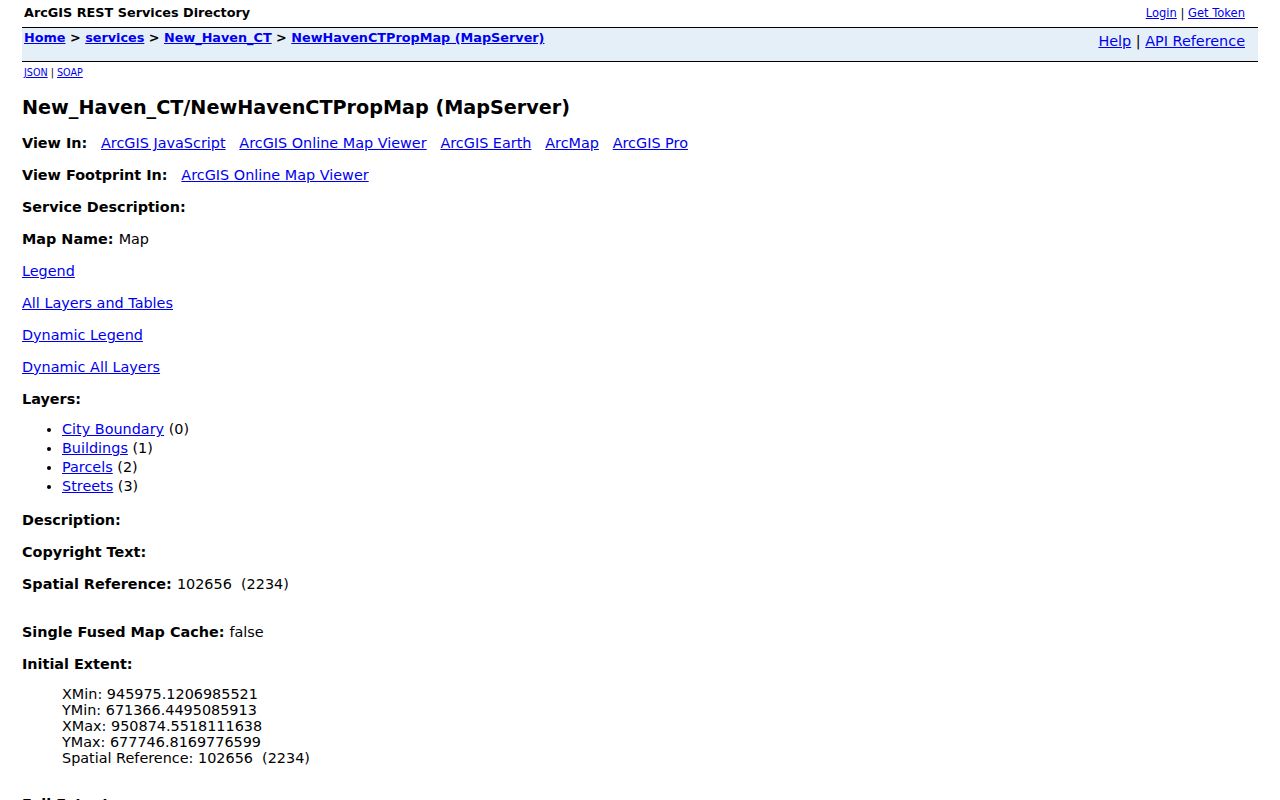This screenshot has width=1280, height=800.
Task: Open the SOAP format link
Action: [x=70, y=72]
